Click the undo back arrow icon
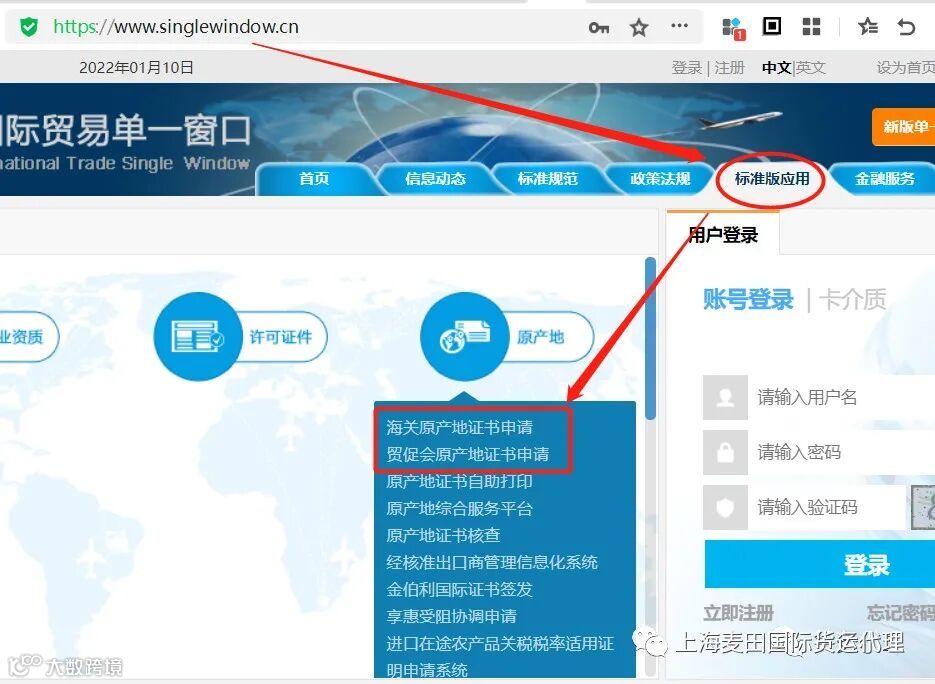The height and width of the screenshot is (684, 935). [906, 27]
